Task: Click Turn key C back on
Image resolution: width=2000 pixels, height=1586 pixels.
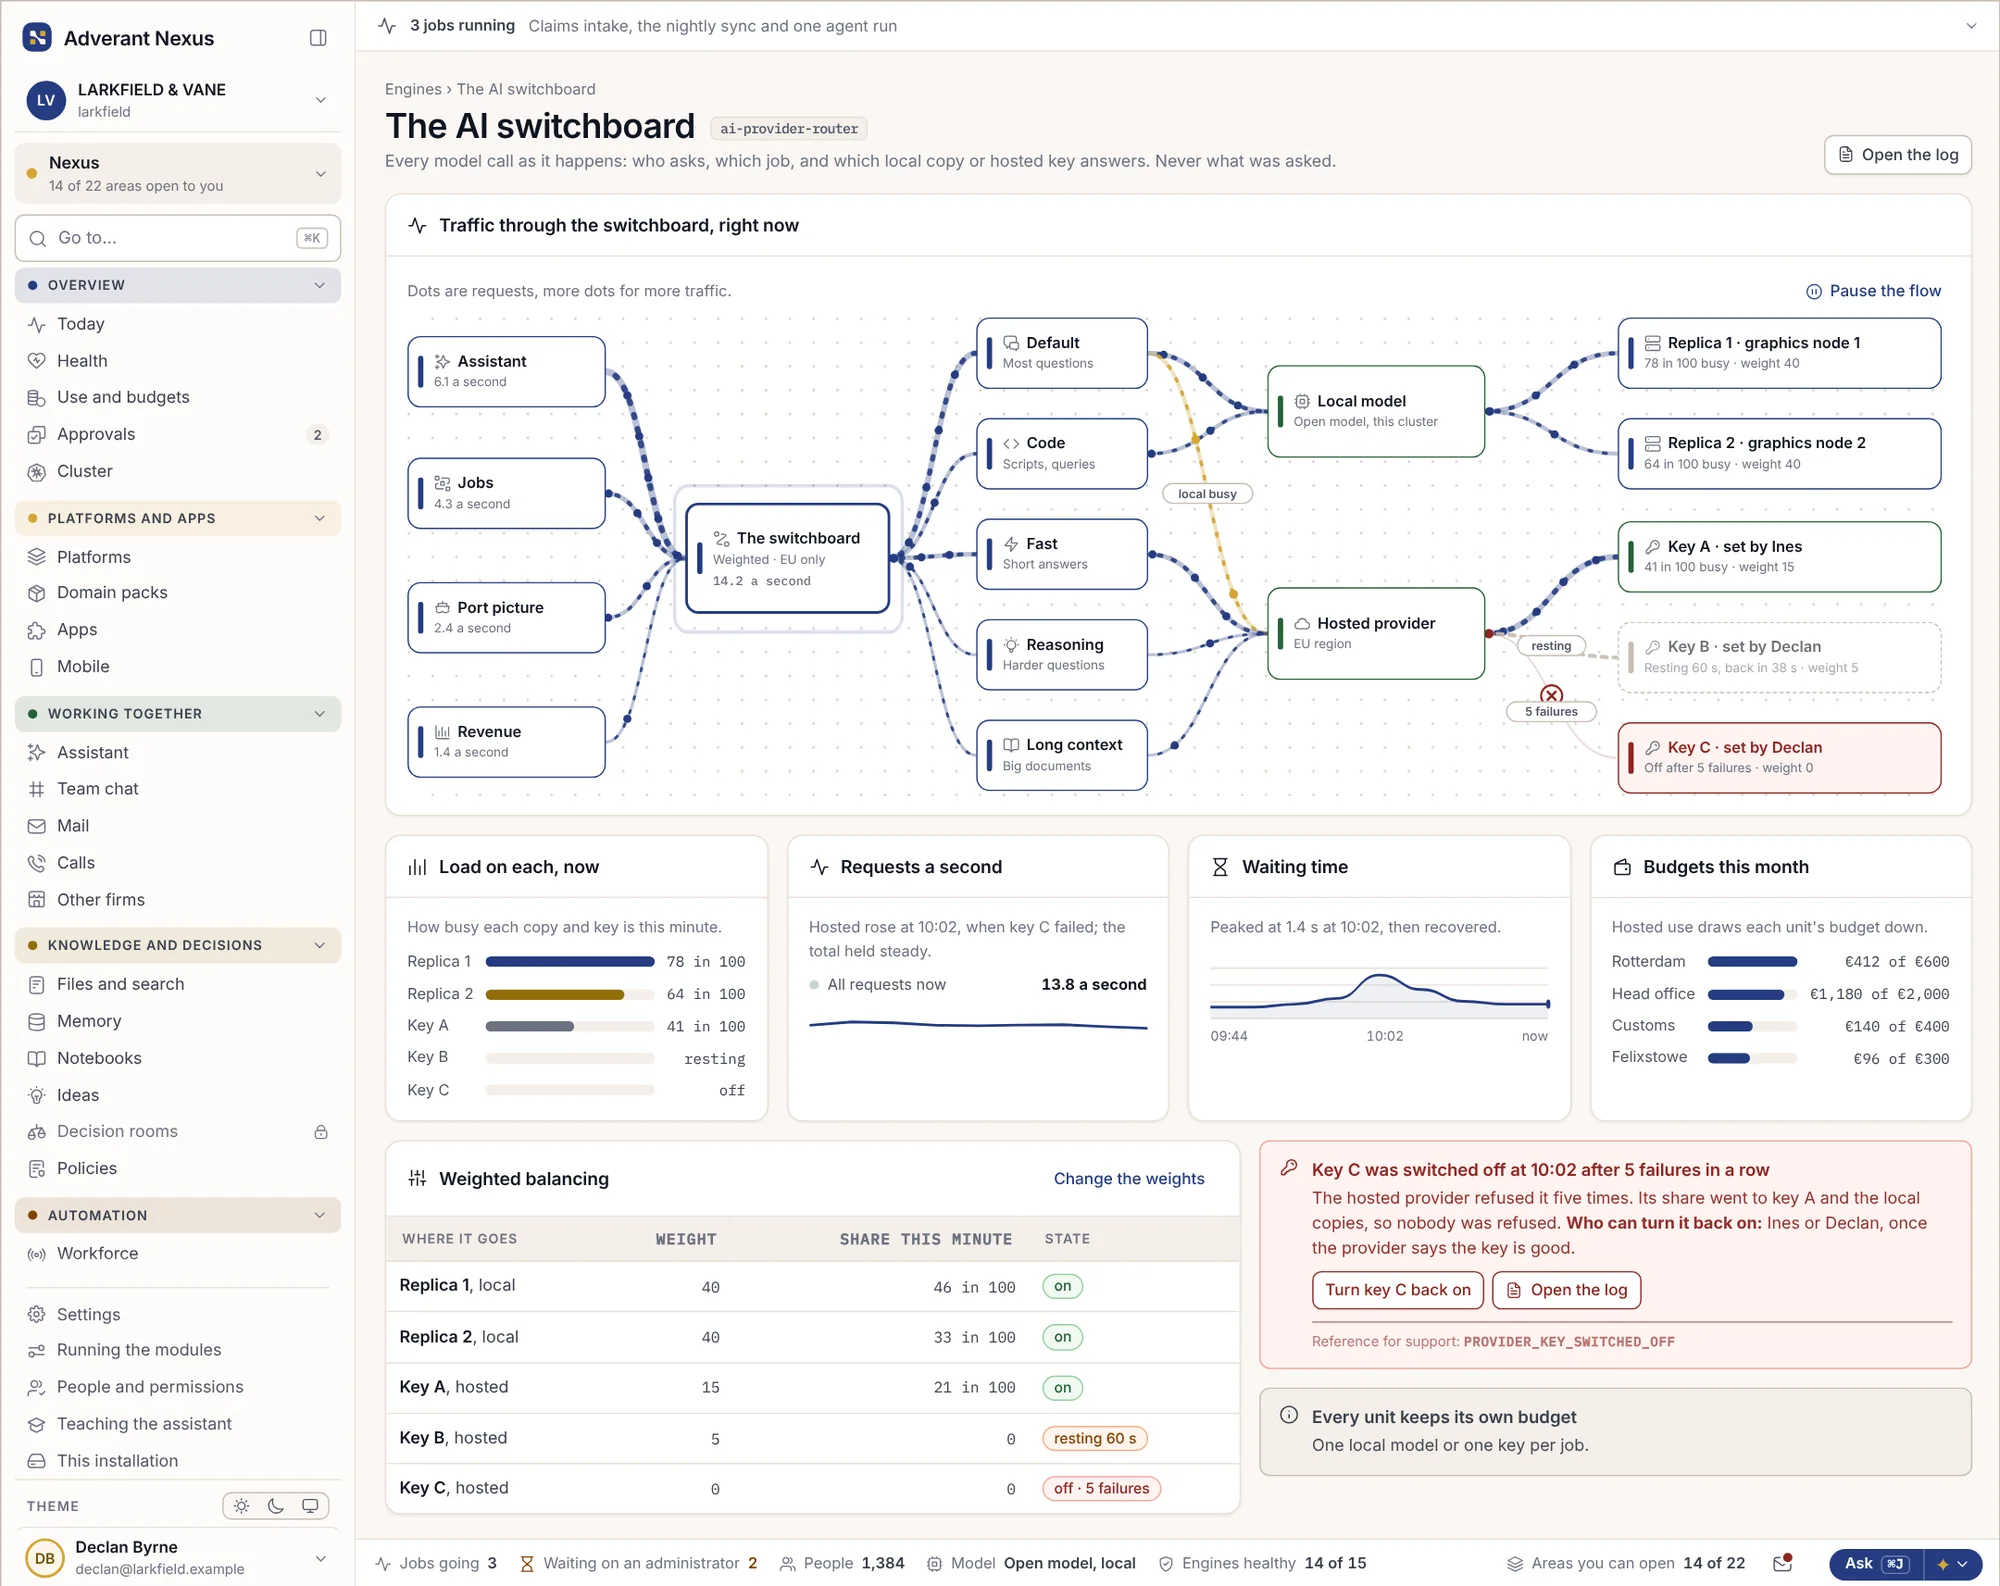Action: click(x=1397, y=1290)
